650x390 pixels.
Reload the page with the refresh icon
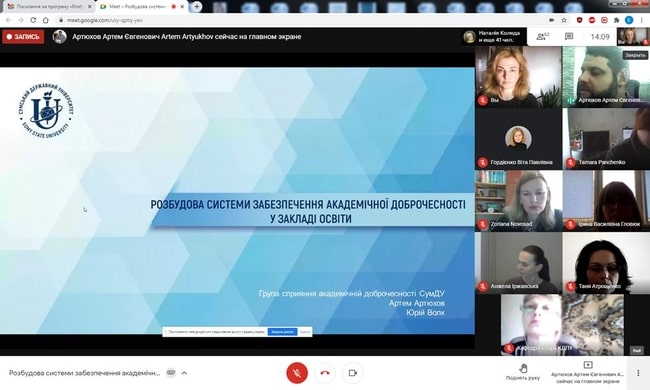33,20
